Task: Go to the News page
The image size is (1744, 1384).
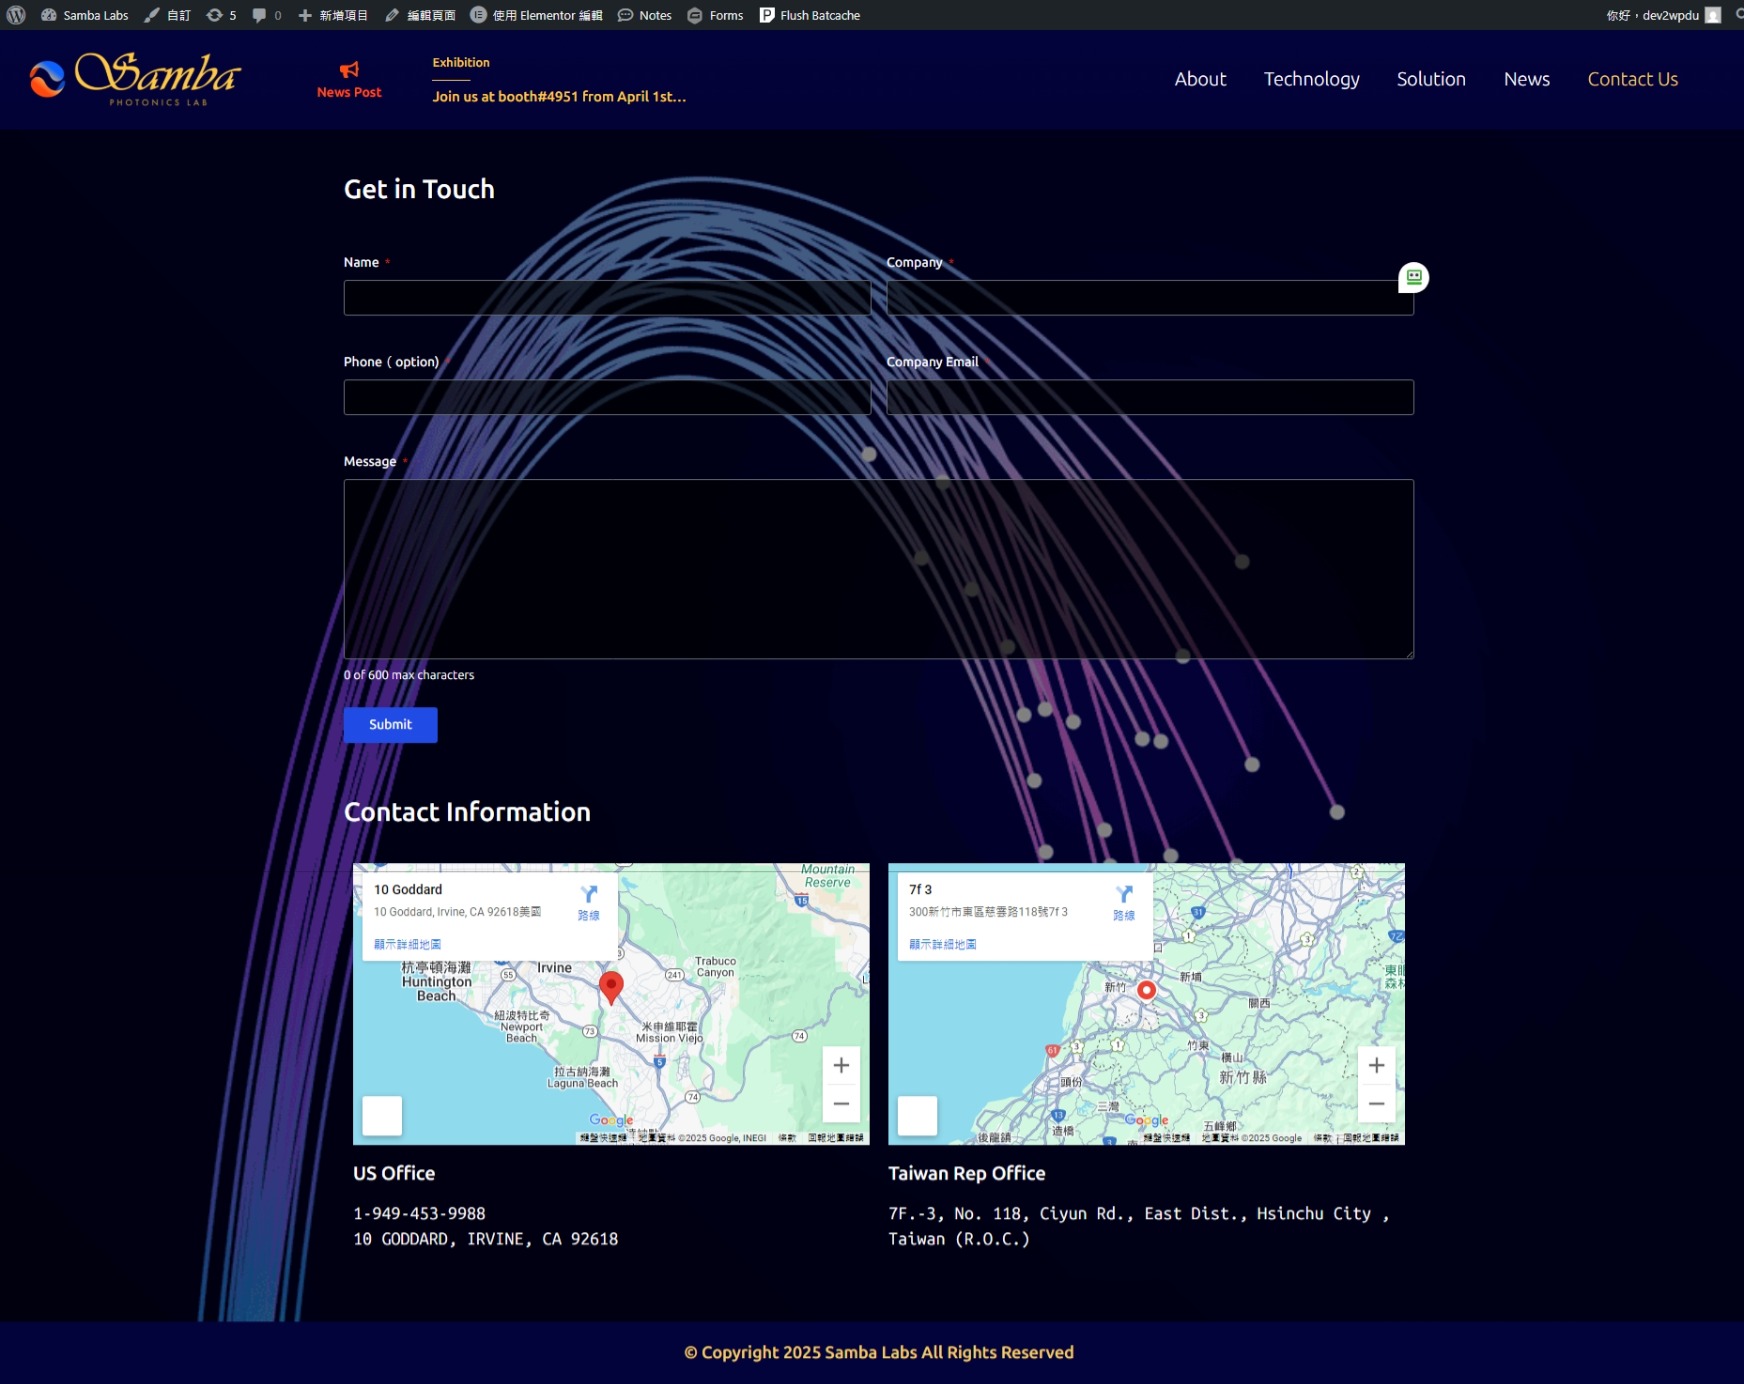Action: (1526, 79)
